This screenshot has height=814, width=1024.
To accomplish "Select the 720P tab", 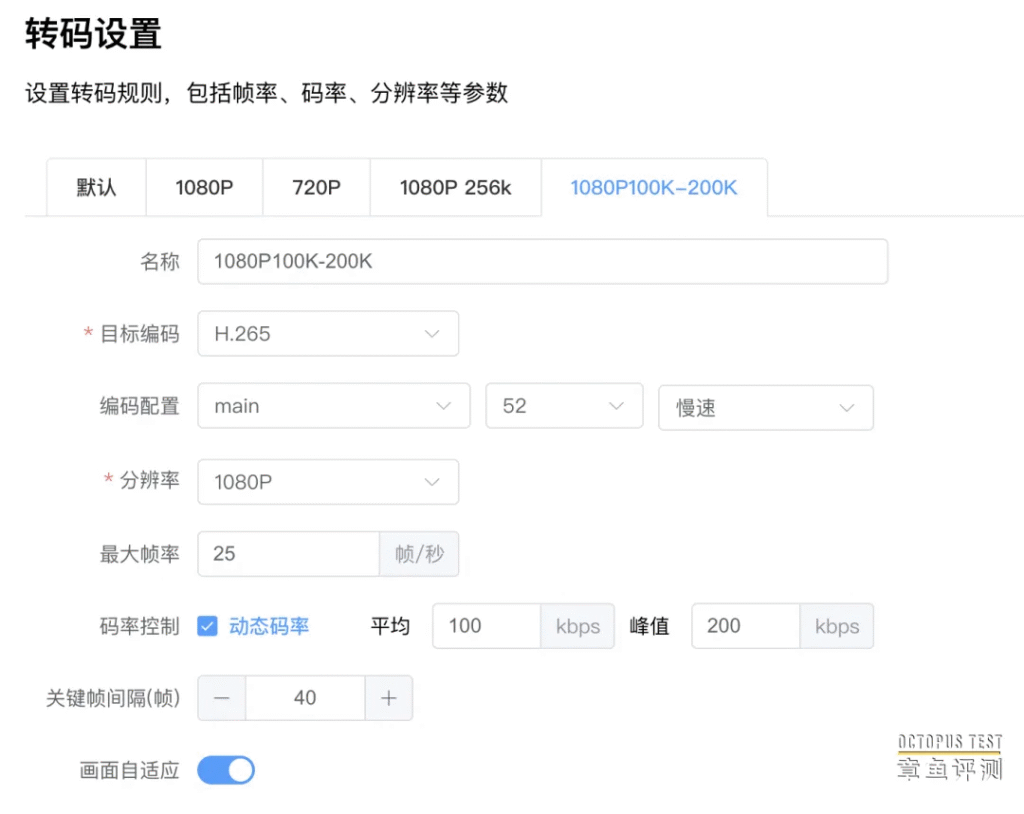I will click(x=317, y=187).
